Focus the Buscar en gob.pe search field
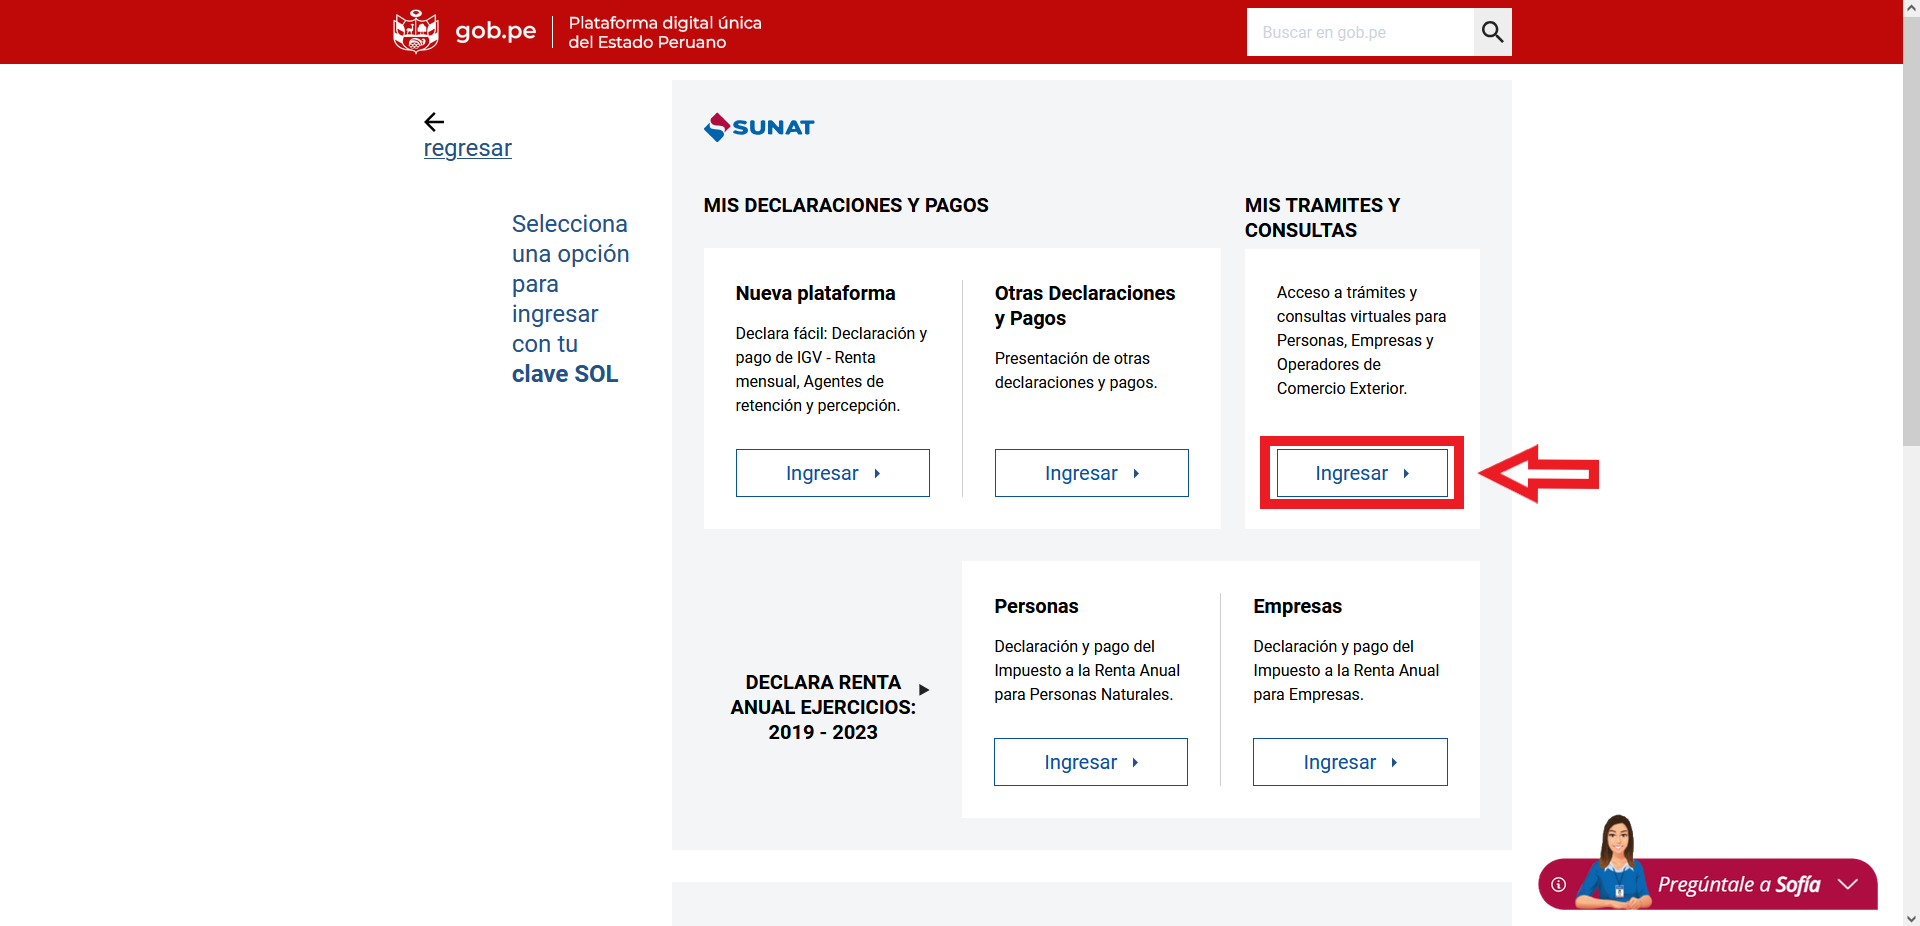The height and width of the screenshot is (926, 1920). point(1360,32)
